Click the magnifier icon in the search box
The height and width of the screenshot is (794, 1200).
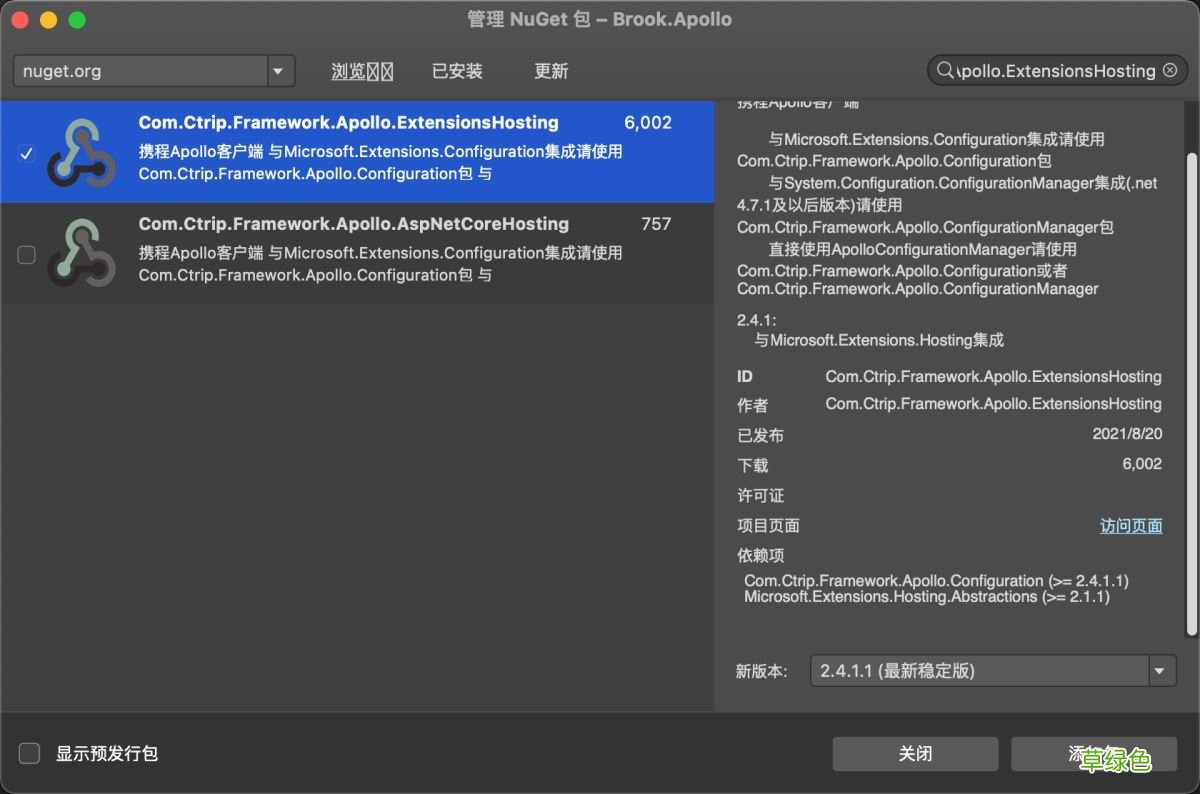[x=945, y=70]
